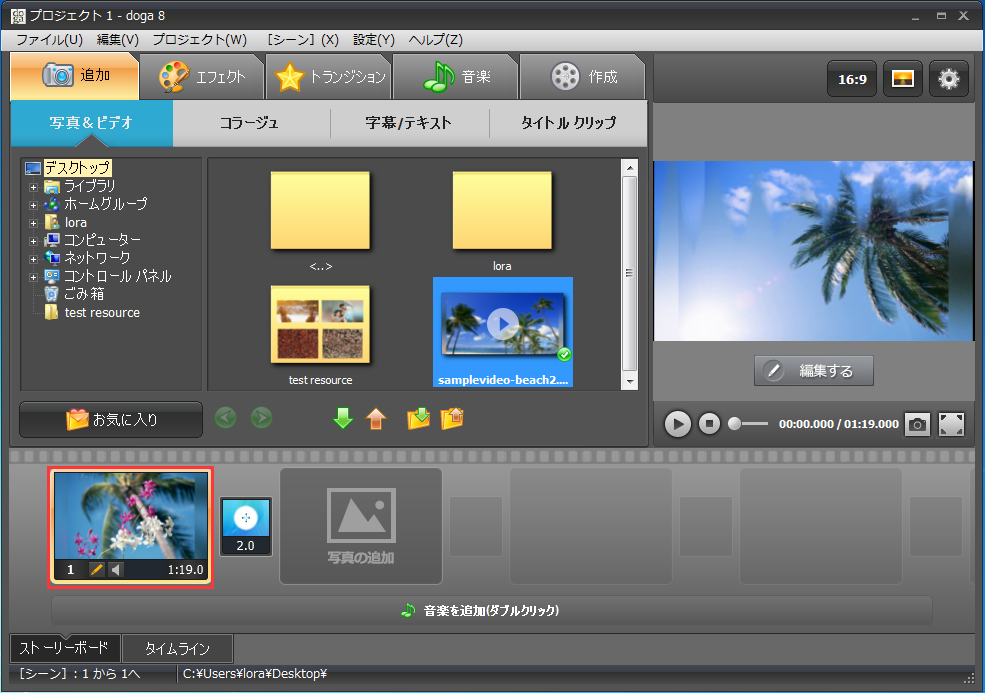Image resolution: width=985 pixels, height=693 pixels.
Task: Expand the ネットワーク tree node
Action: 33,259
